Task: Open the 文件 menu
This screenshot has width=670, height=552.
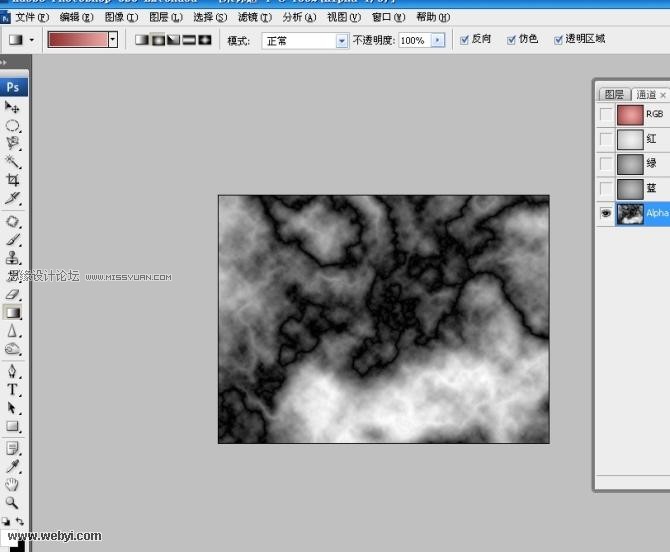Action: (32, 17)
